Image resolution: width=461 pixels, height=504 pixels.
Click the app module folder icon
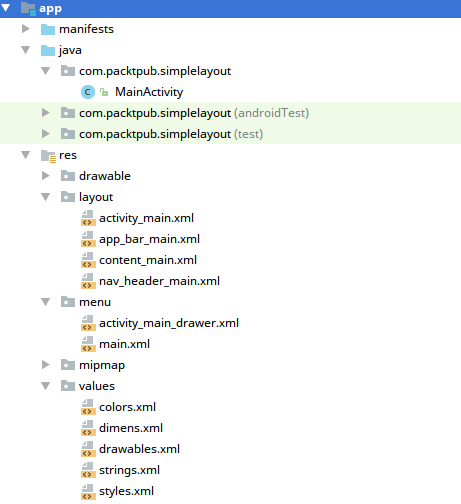[x=28, y=8]
